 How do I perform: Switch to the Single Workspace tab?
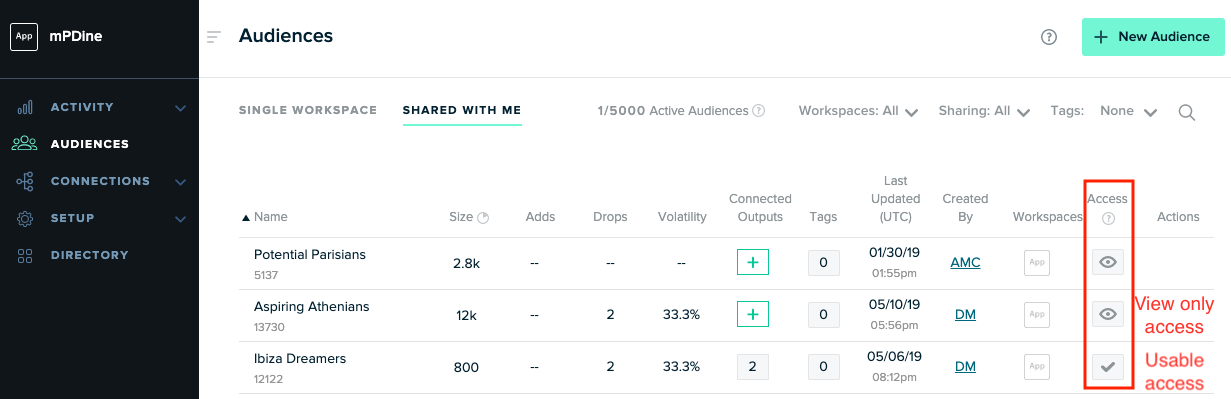(x=308, y=110)
